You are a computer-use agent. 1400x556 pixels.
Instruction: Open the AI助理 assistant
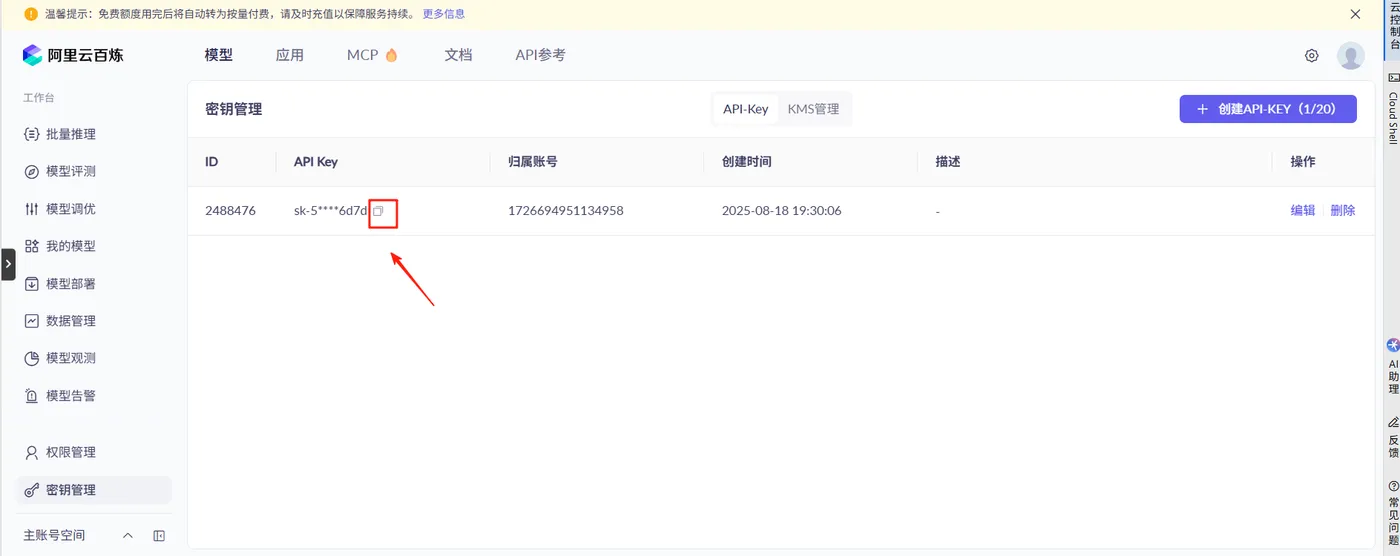click(1393, 366)
